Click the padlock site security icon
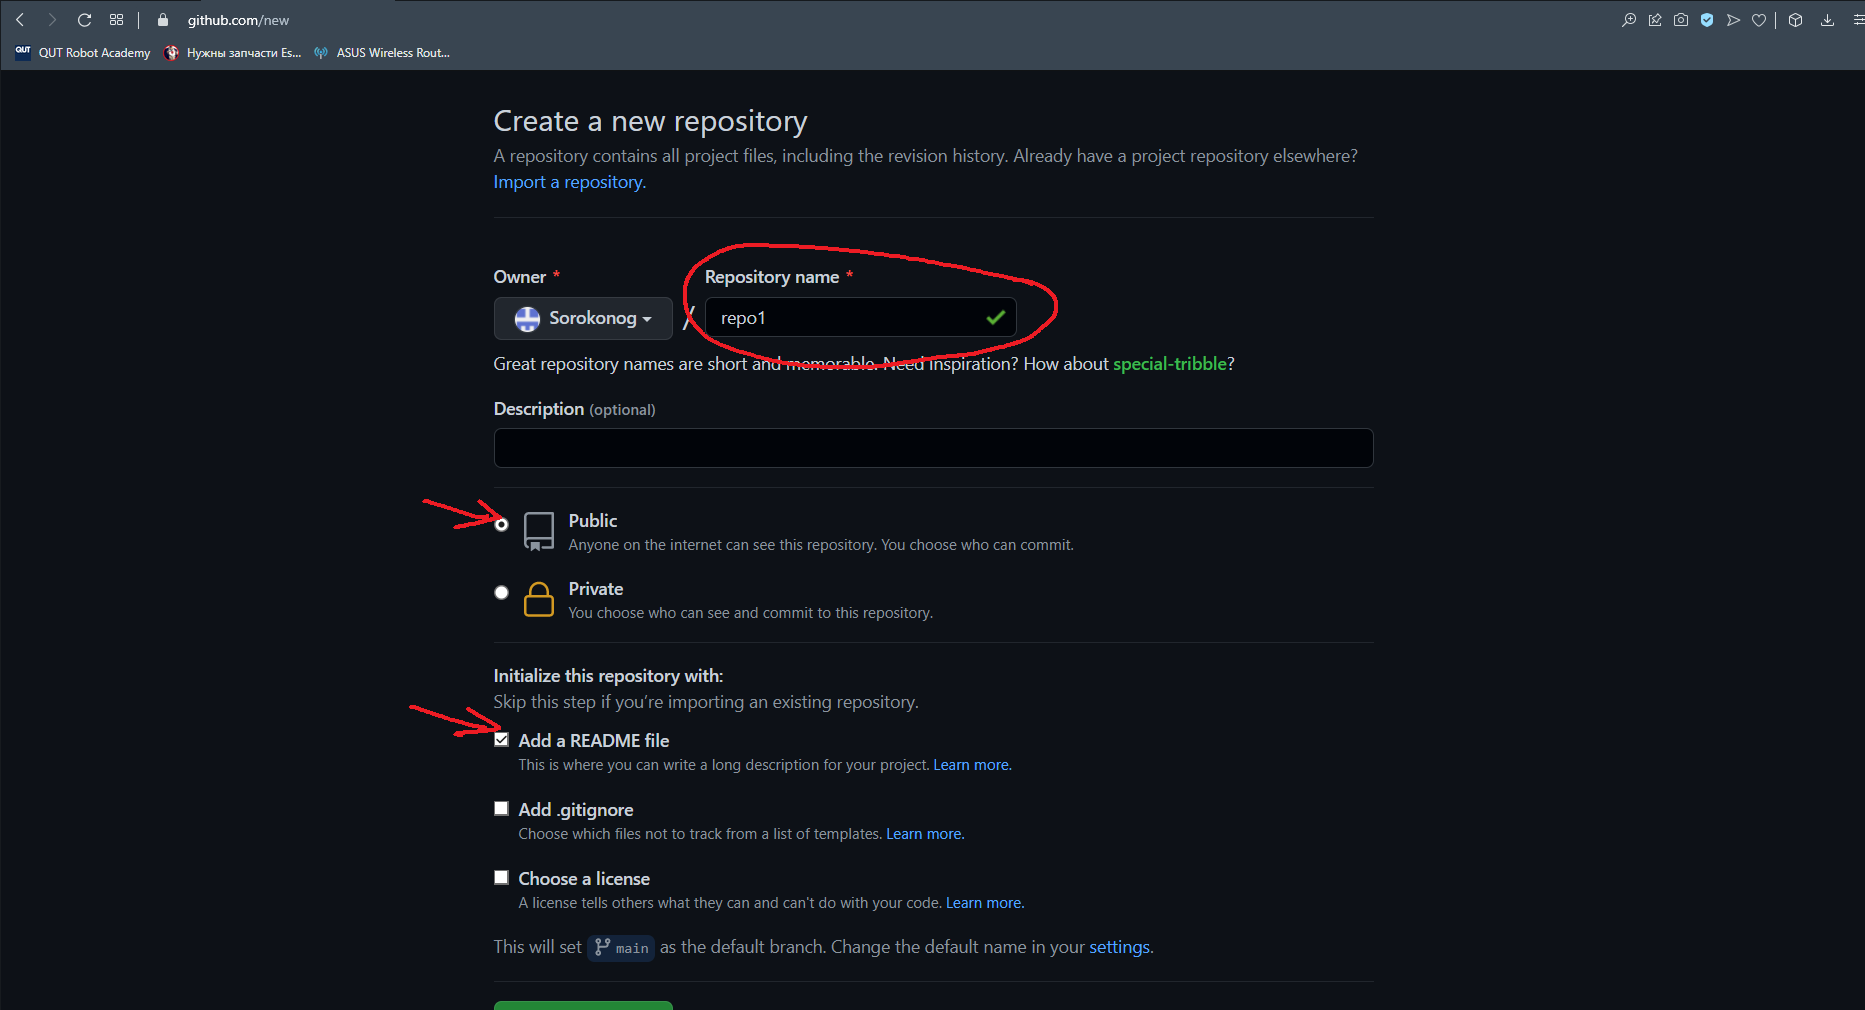This screenshot has height=1010, width=1865. tap(163, 20)
